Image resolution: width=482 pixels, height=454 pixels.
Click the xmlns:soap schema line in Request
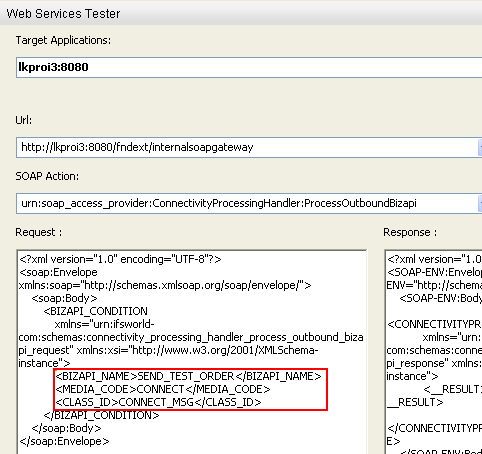coord(165,285)
